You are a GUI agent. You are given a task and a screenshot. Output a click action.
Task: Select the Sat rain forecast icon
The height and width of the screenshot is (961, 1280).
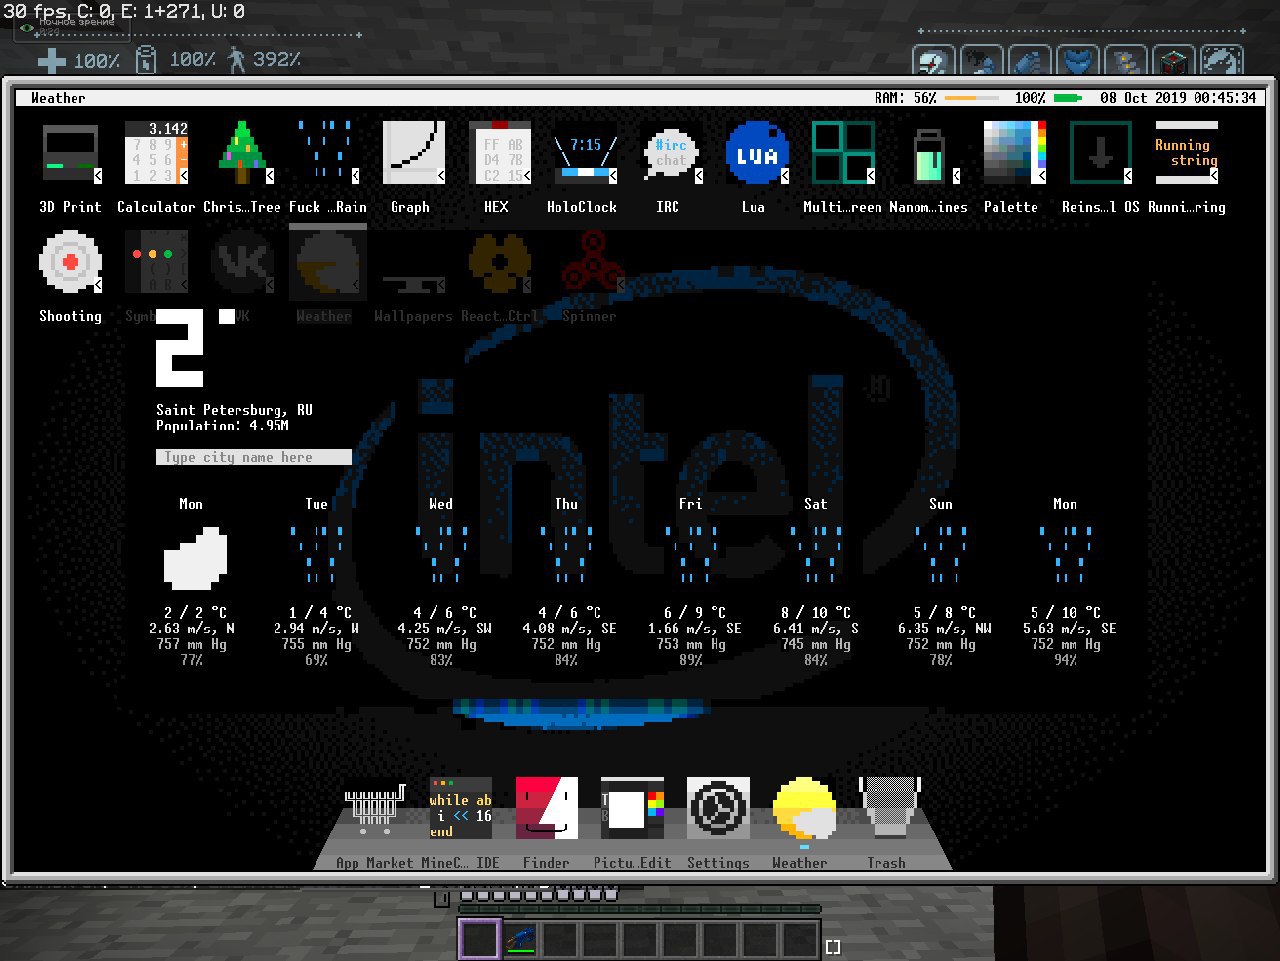[x=818, y=555]
